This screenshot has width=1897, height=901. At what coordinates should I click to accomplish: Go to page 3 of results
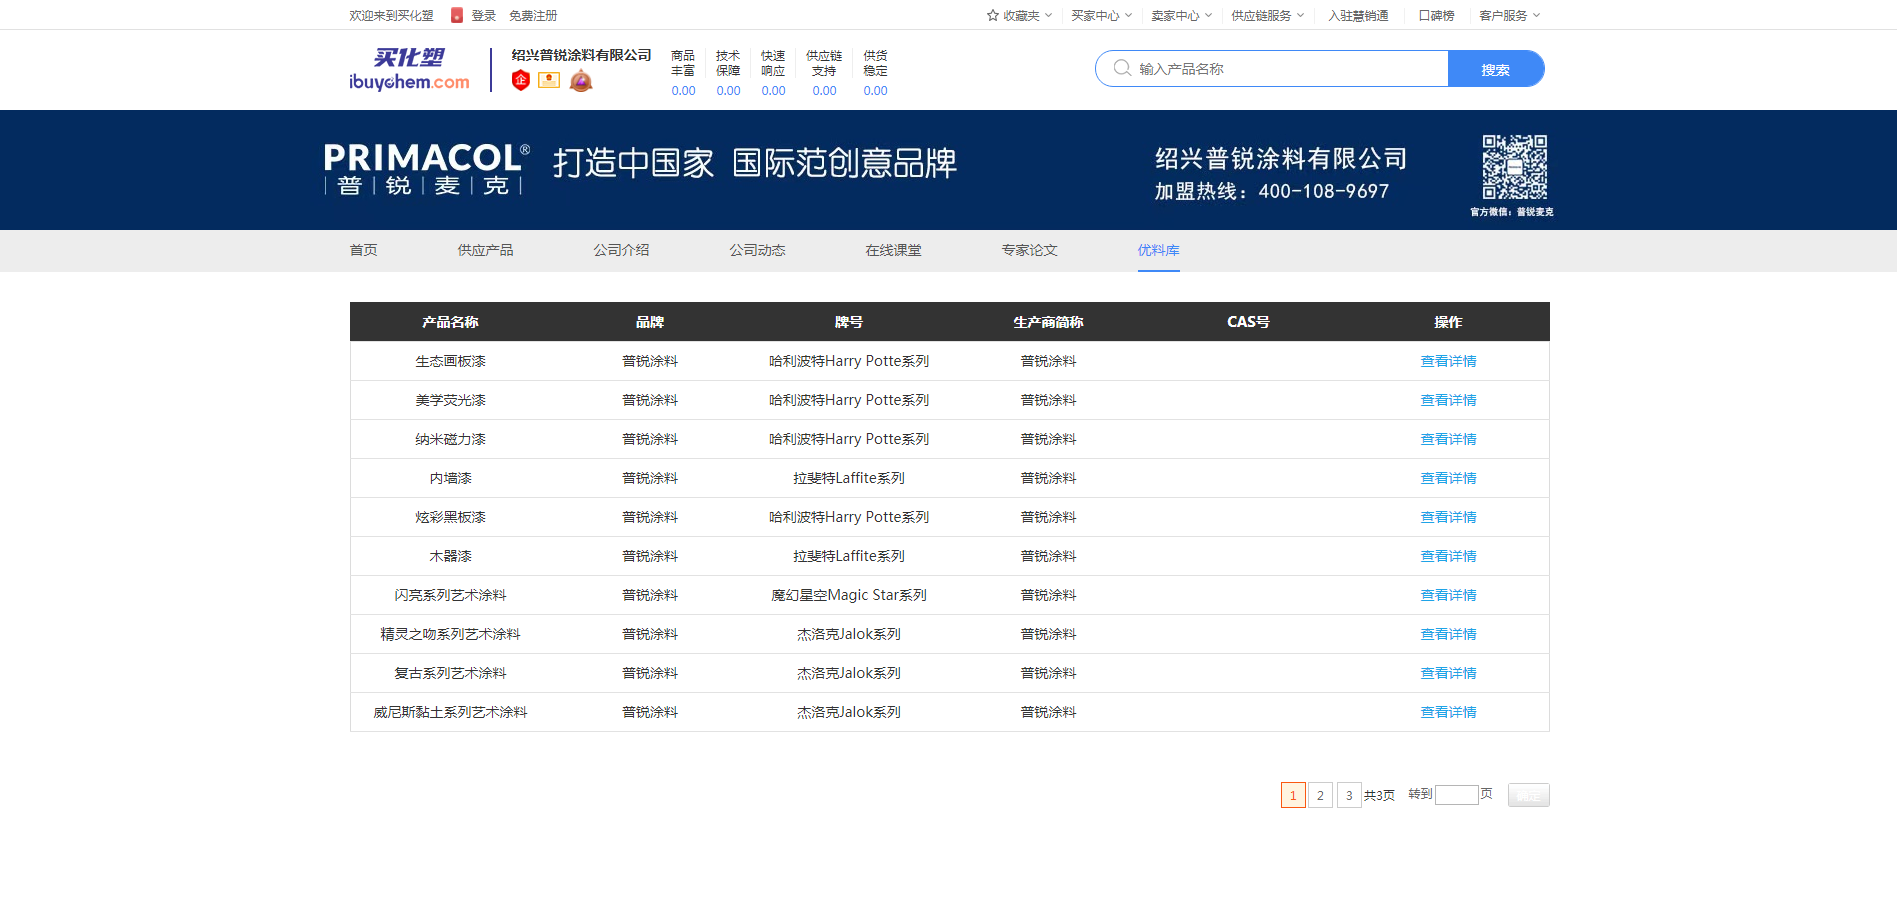[1349, 795]
